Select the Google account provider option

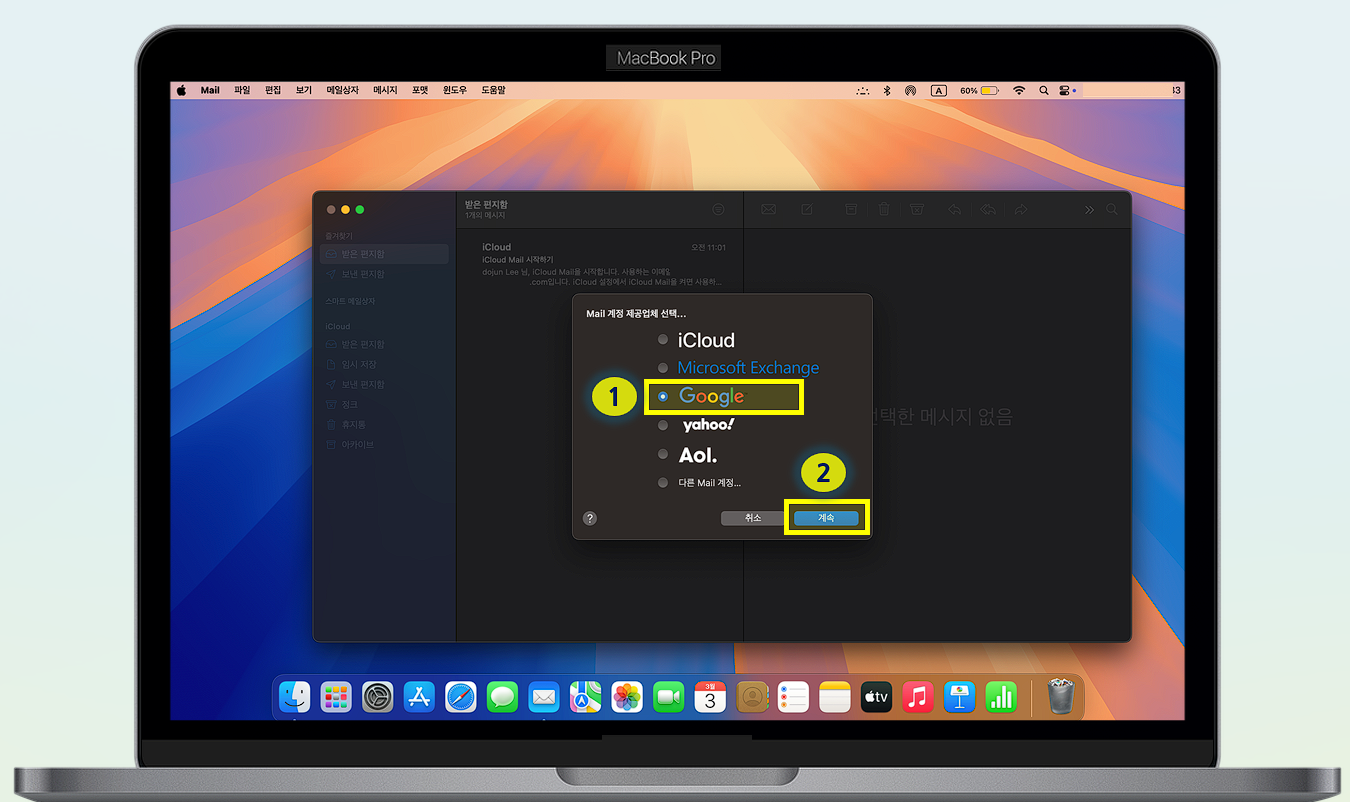click(662, 397)
